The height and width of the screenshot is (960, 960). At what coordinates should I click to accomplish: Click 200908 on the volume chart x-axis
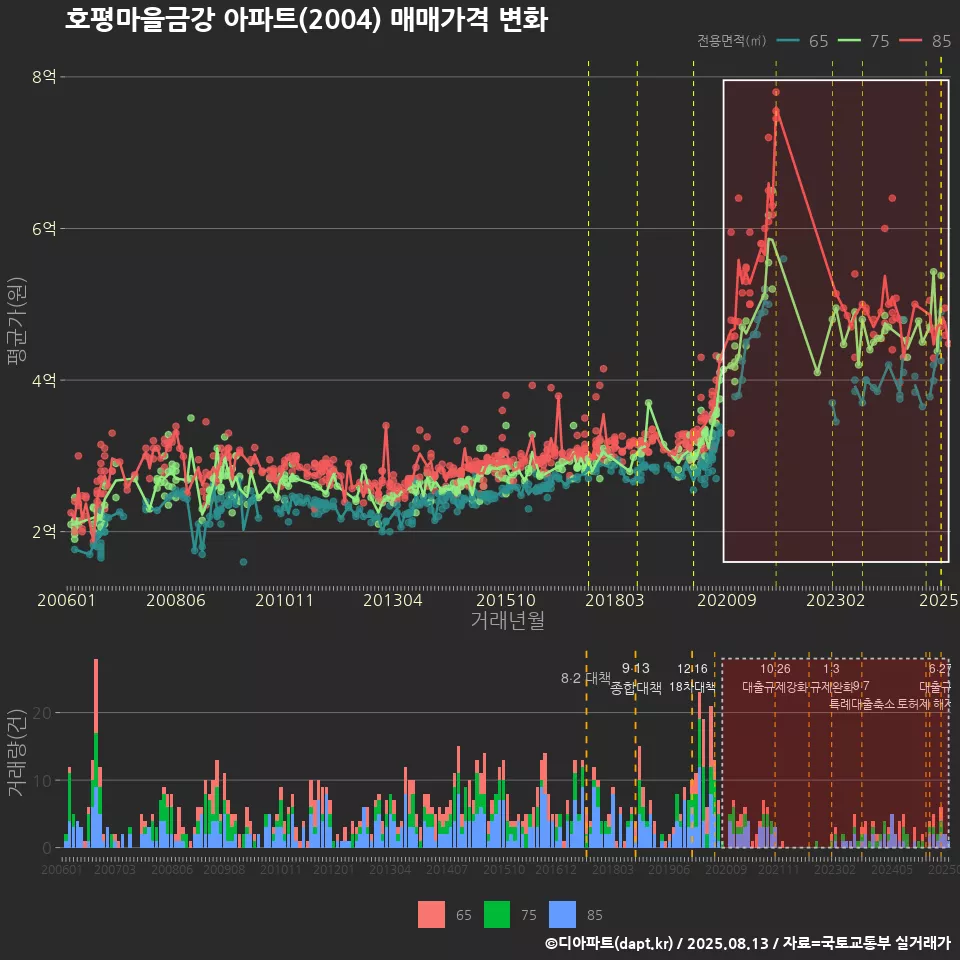pyautogui.click(x=224, y=869)
